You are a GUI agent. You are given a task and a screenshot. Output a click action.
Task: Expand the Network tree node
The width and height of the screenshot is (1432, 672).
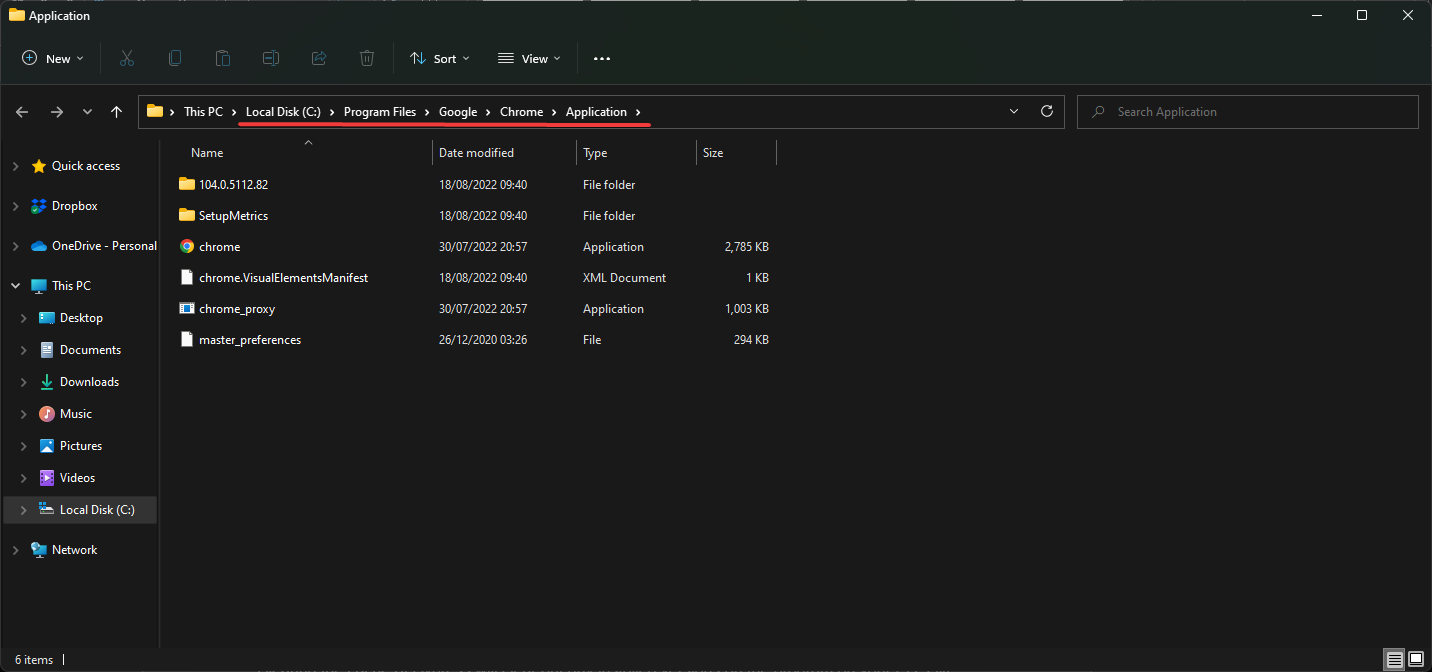(15, 550)
